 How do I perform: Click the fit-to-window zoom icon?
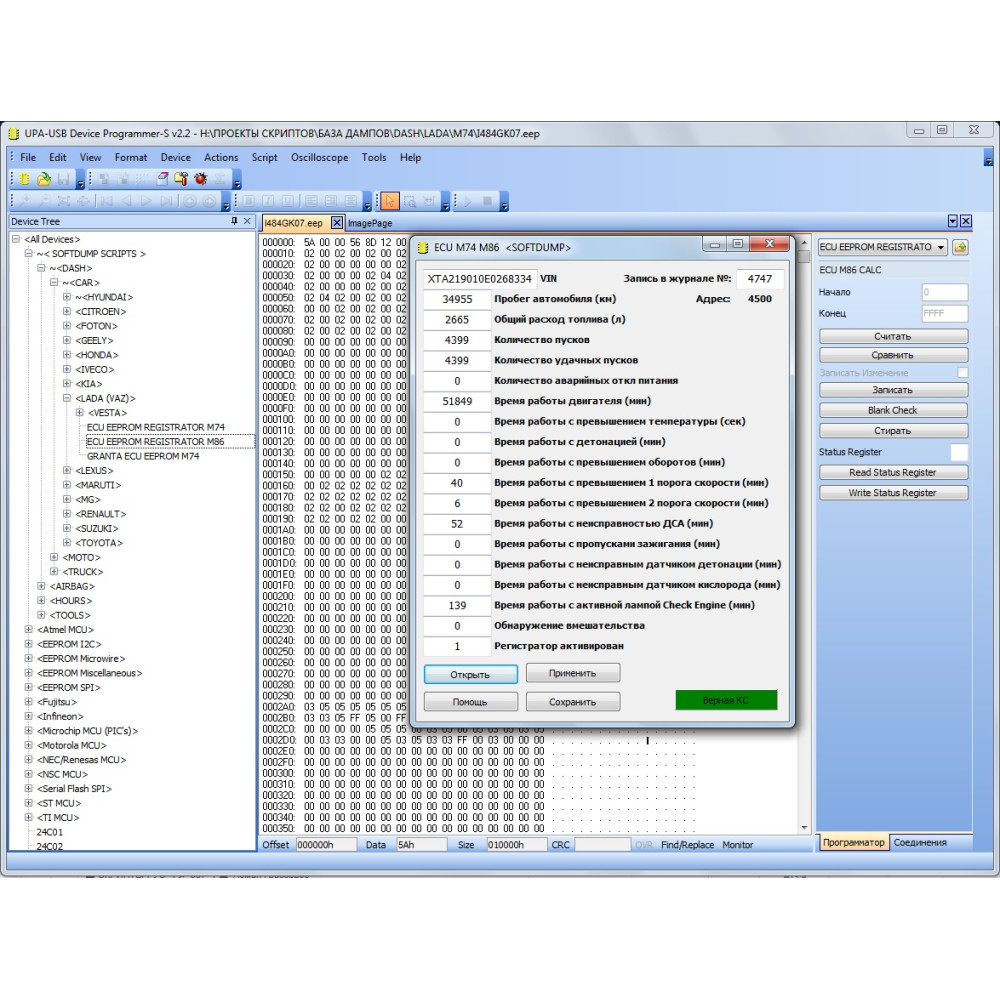pos(64,201)
